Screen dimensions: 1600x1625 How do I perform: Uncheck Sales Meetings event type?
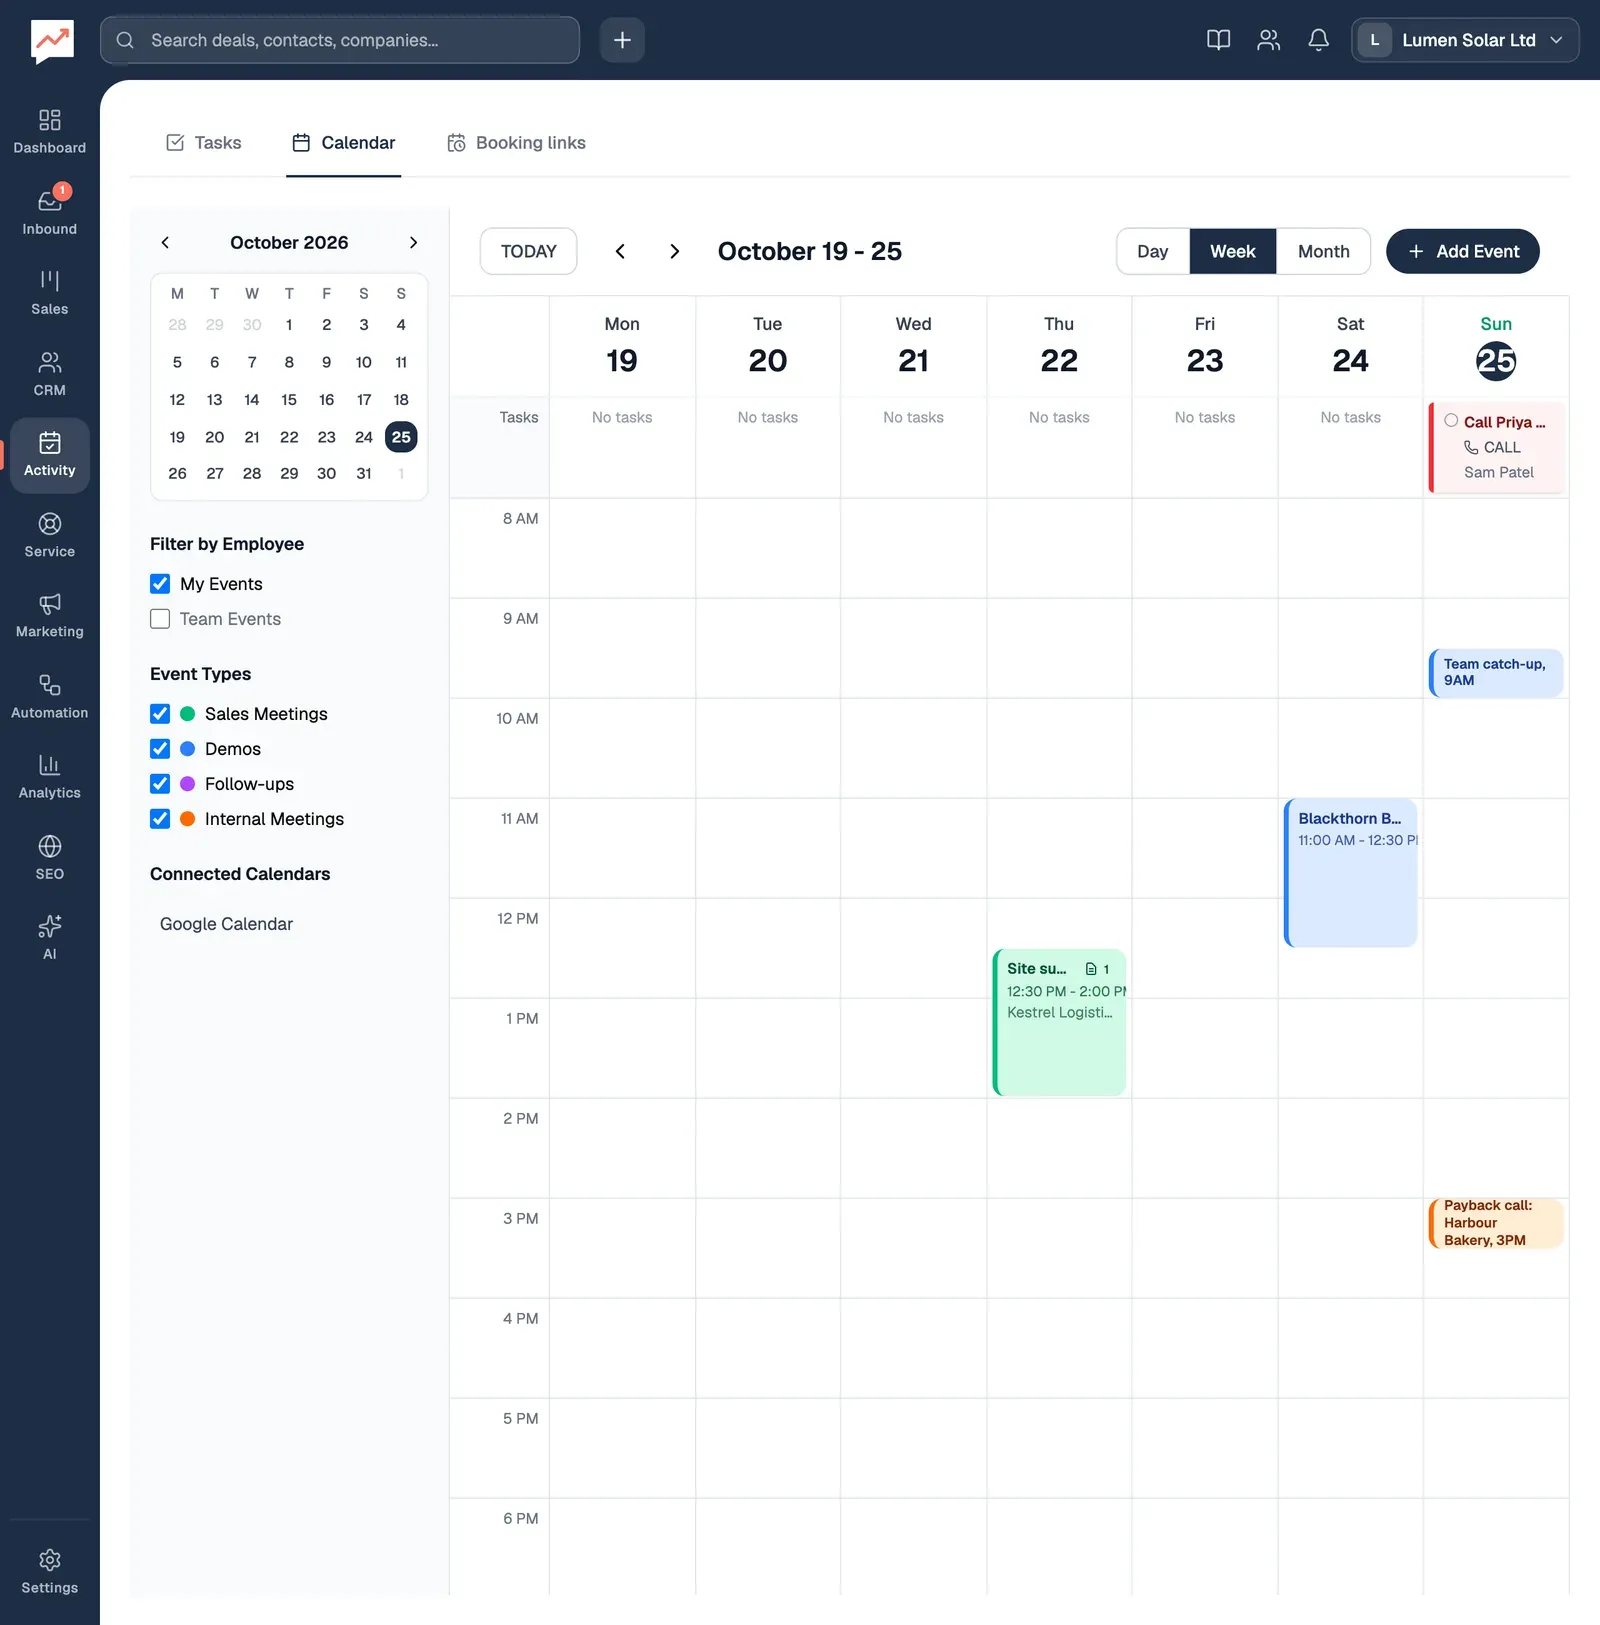click(x=160, y=714)
